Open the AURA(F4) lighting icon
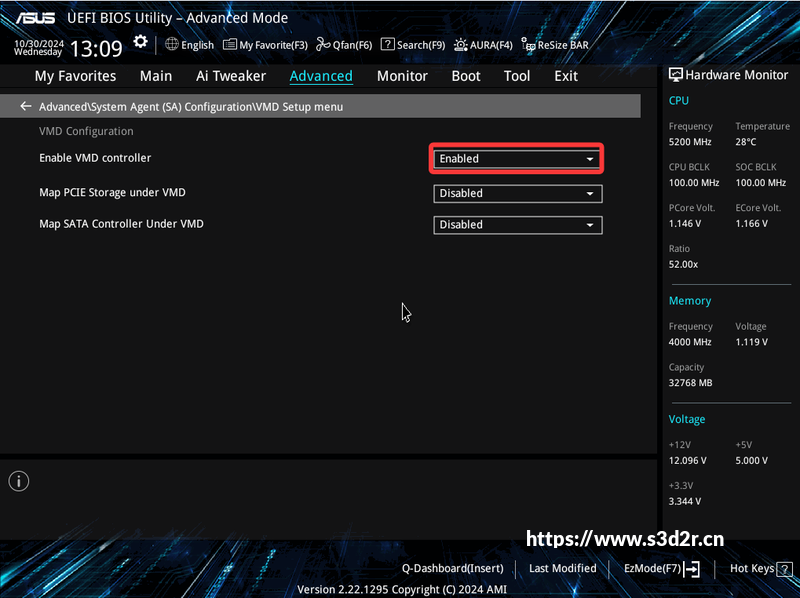The height and width of the screenshot is (598, 800). point(461,44)
